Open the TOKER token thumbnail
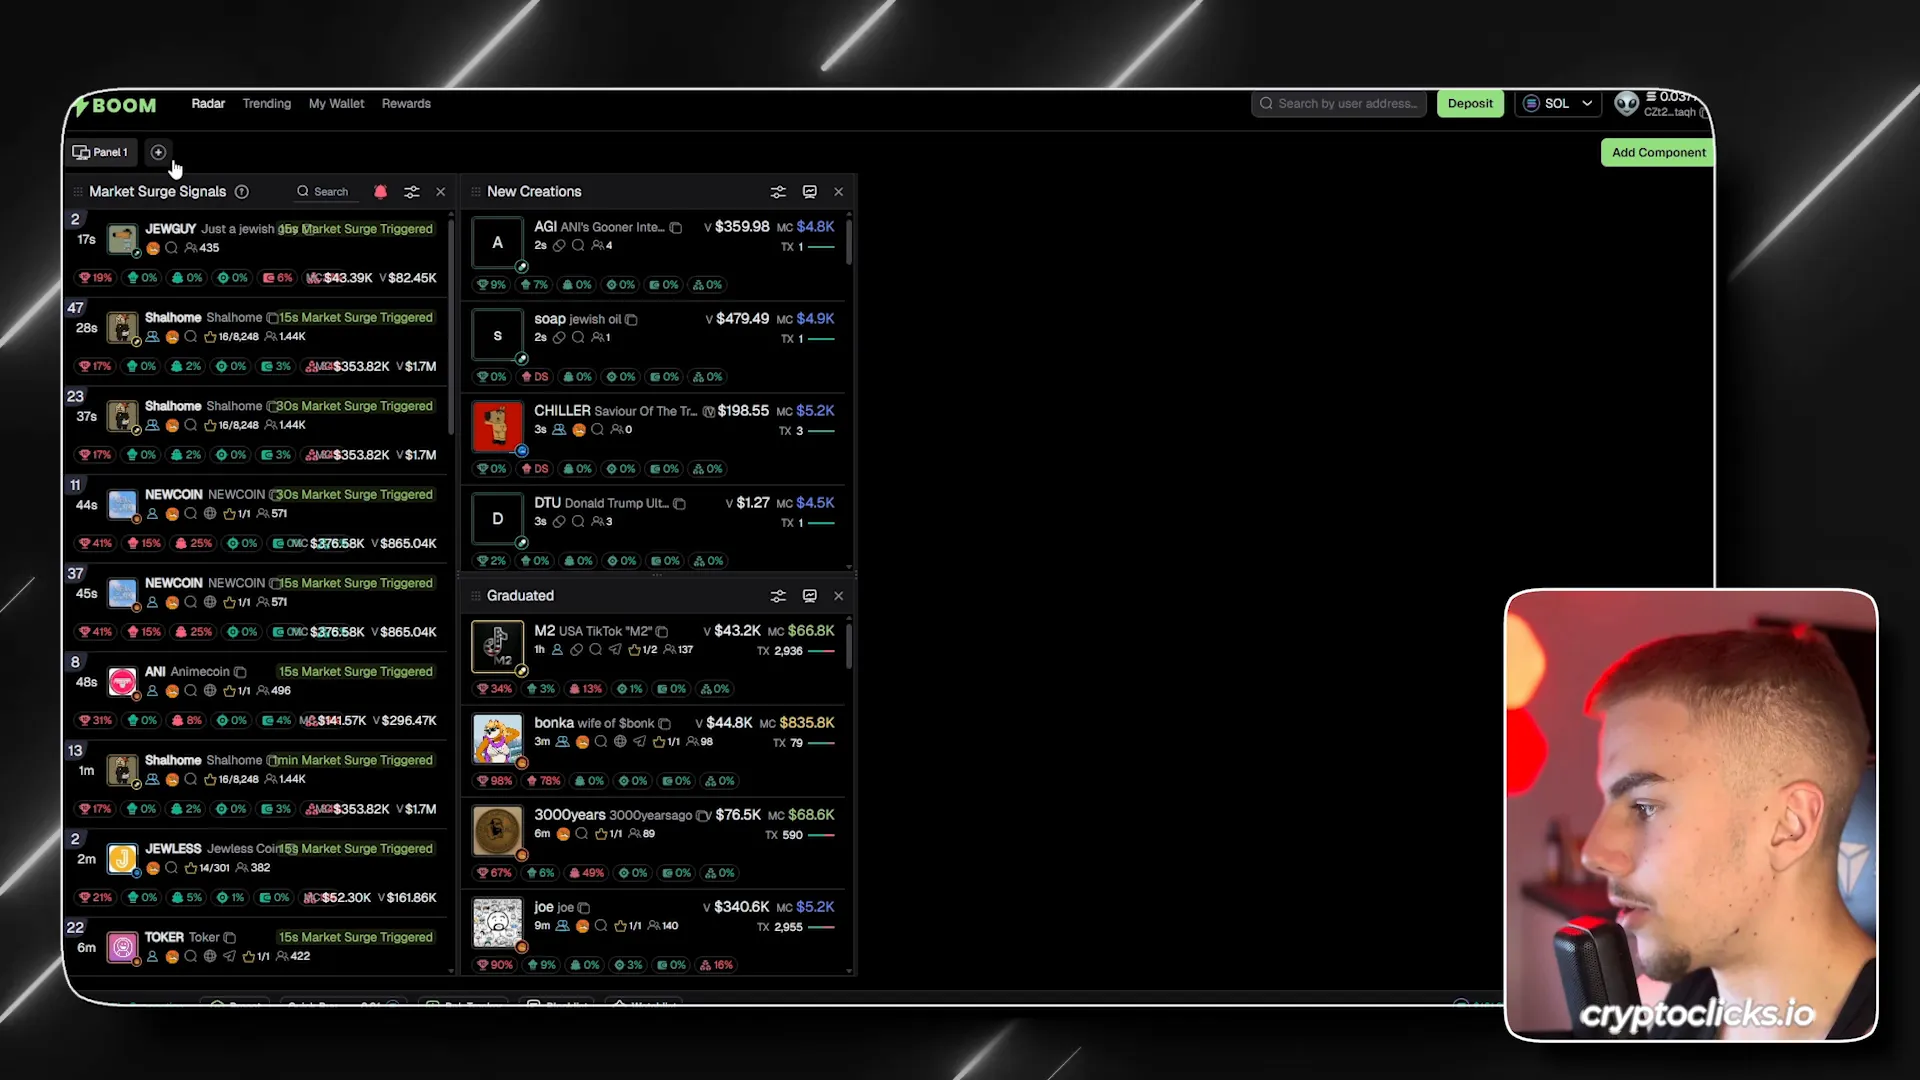1920x1080 pixels. [x=122, y=947]
